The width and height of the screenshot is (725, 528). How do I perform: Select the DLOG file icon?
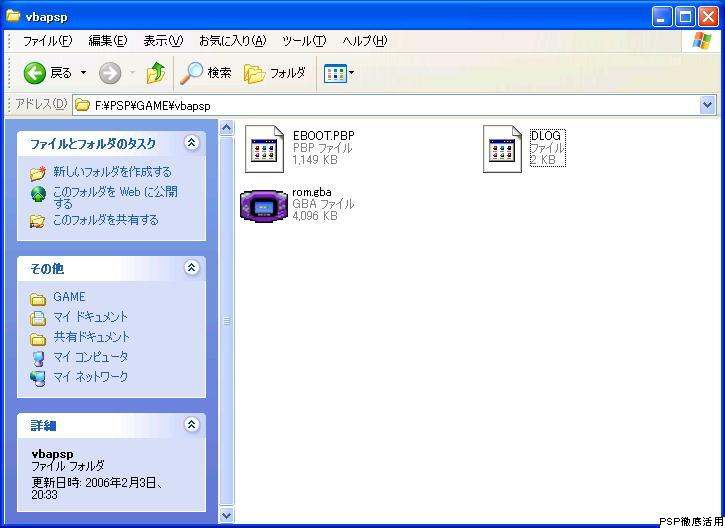503,149
